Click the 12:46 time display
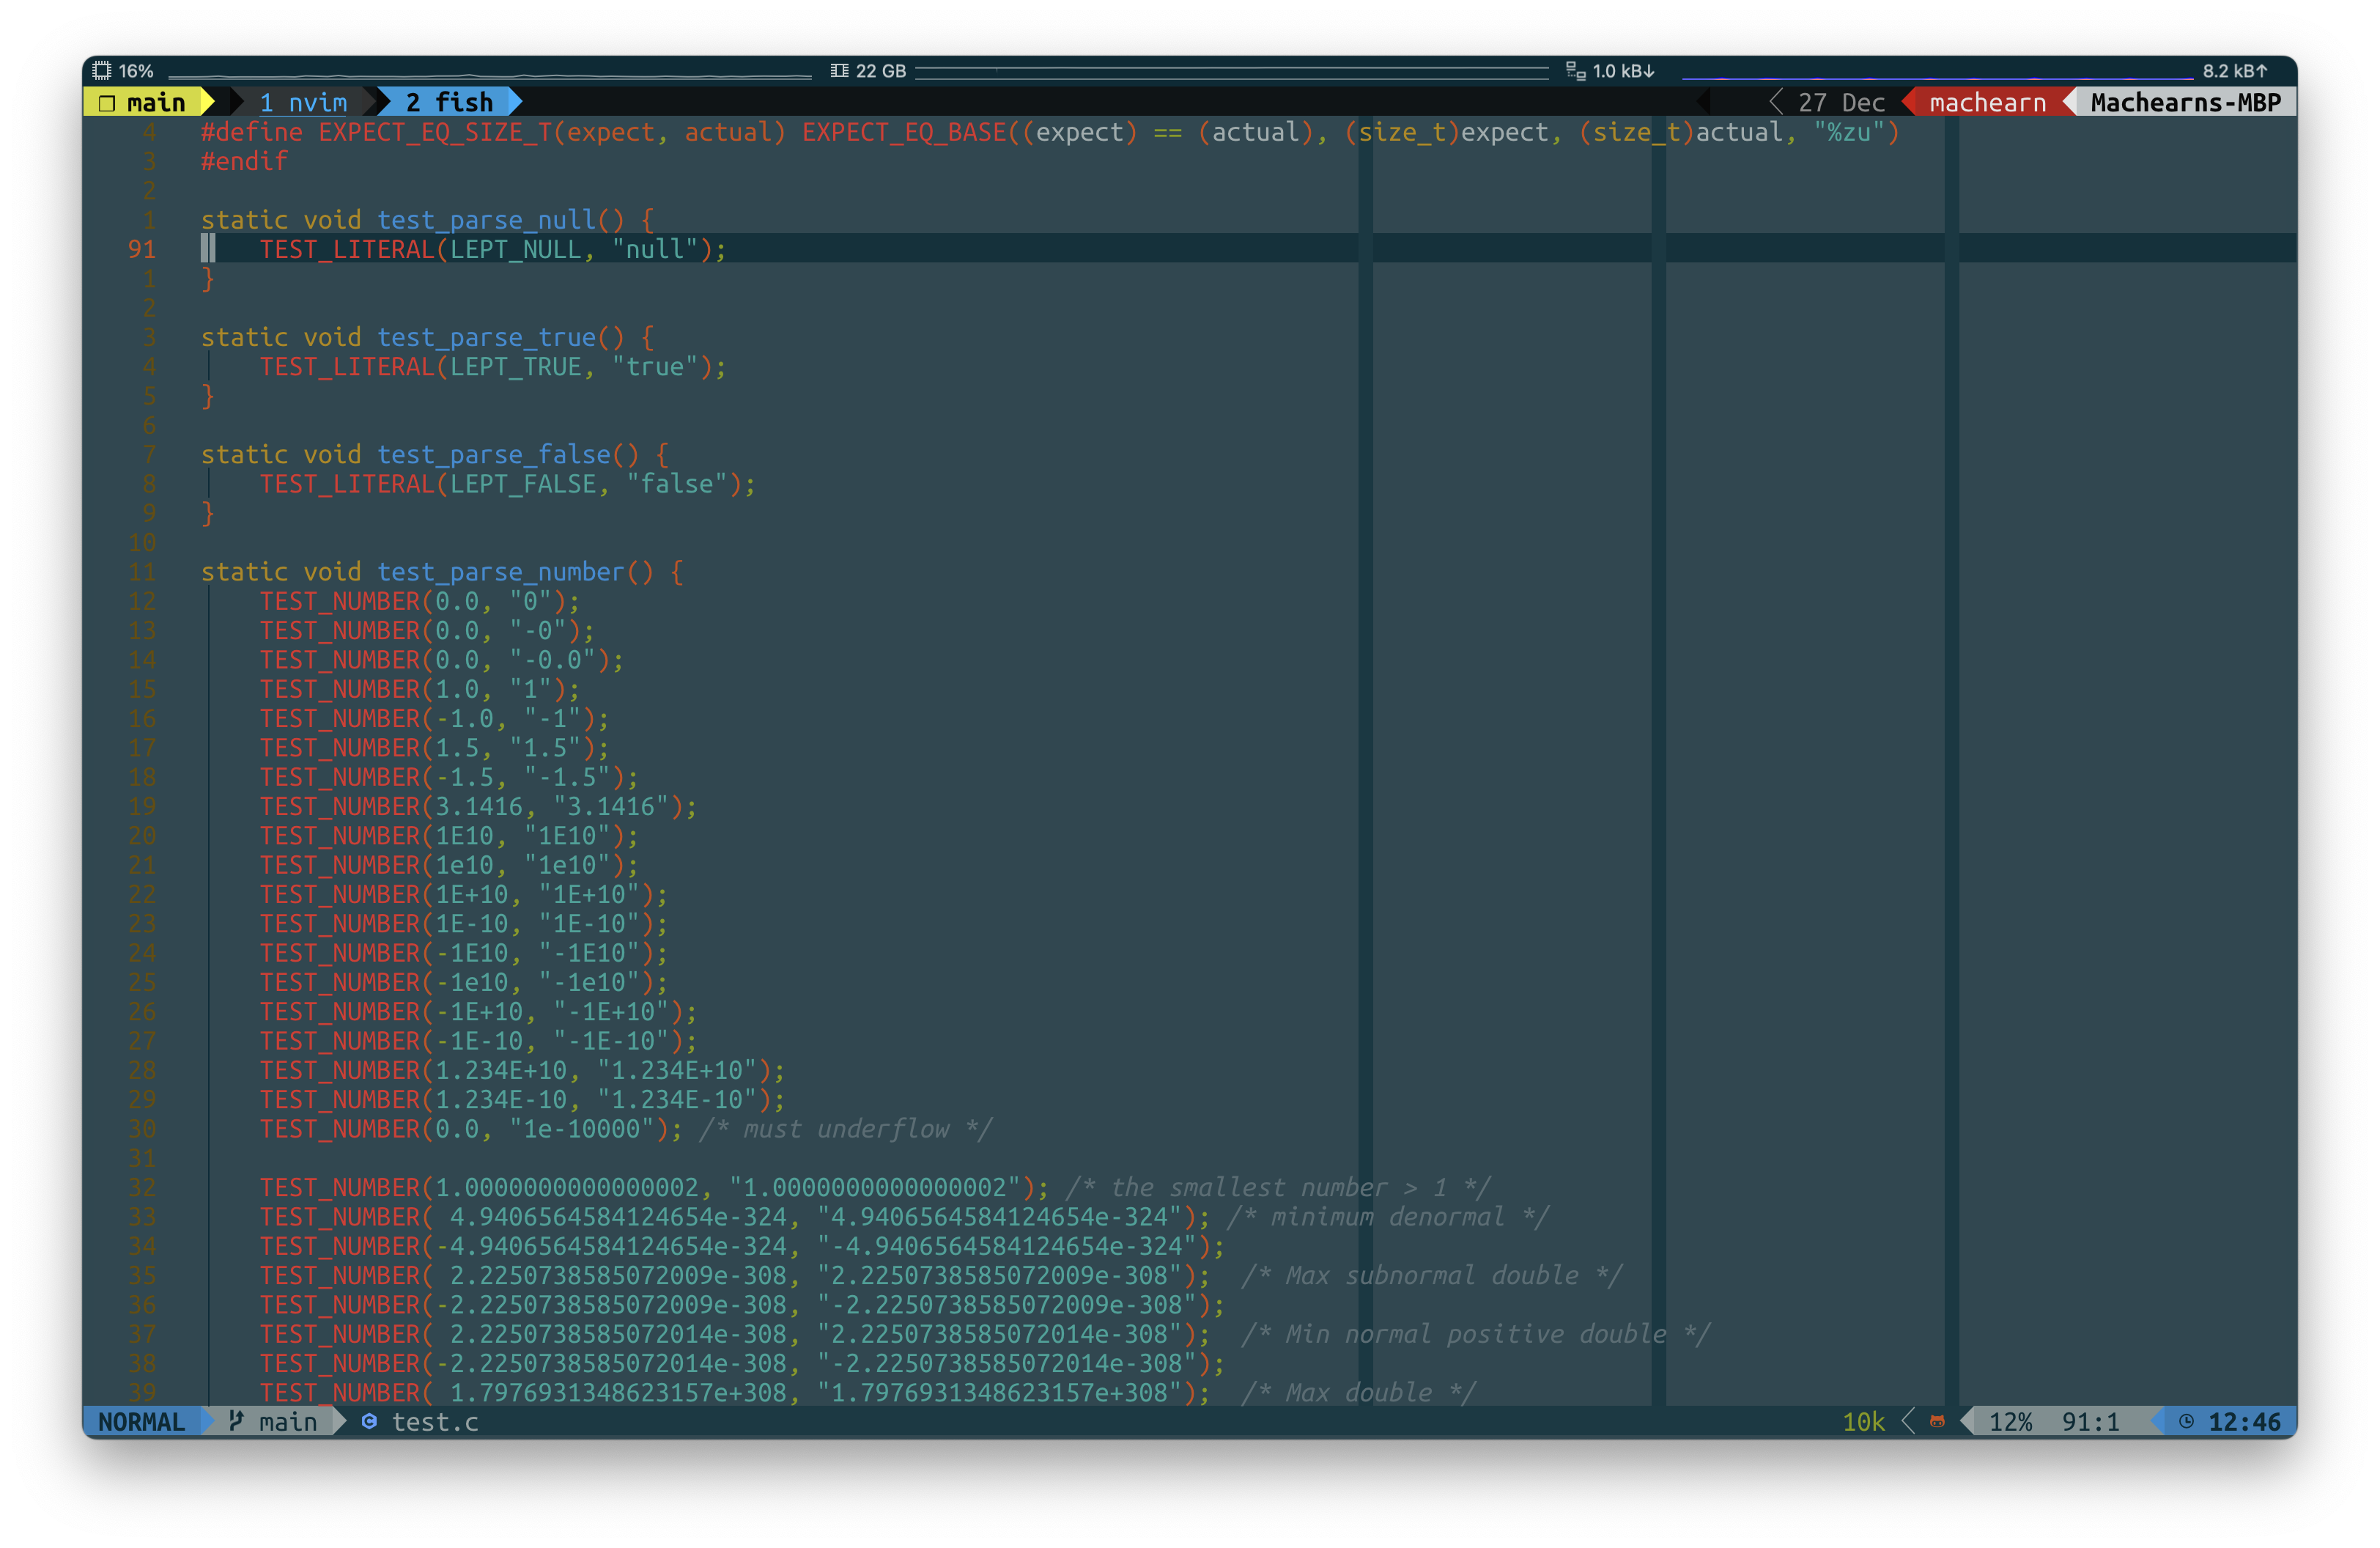Screen dimensions: 2380x1548 2244,1421
